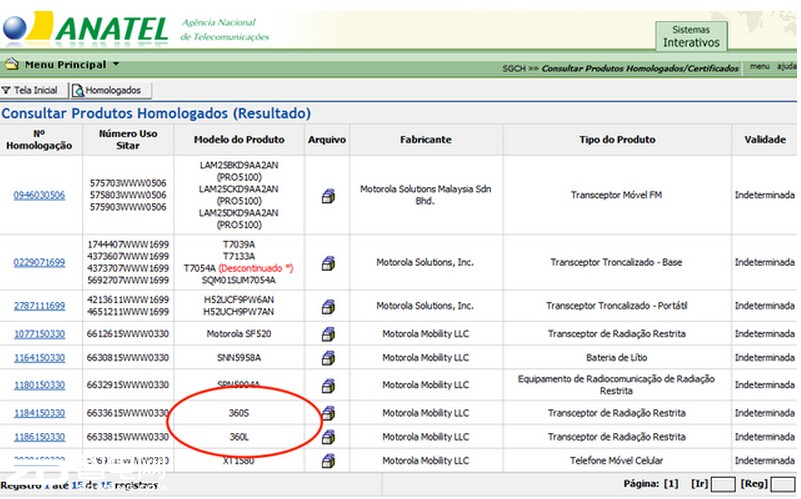Click Sitar number 6612615WWW0330
Screen dimensions: 801x499
[x=128, y=334]
